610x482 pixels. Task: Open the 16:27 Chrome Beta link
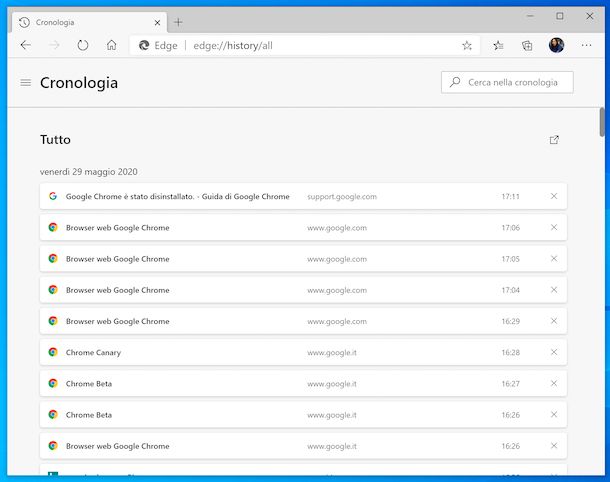click(89, 384)
